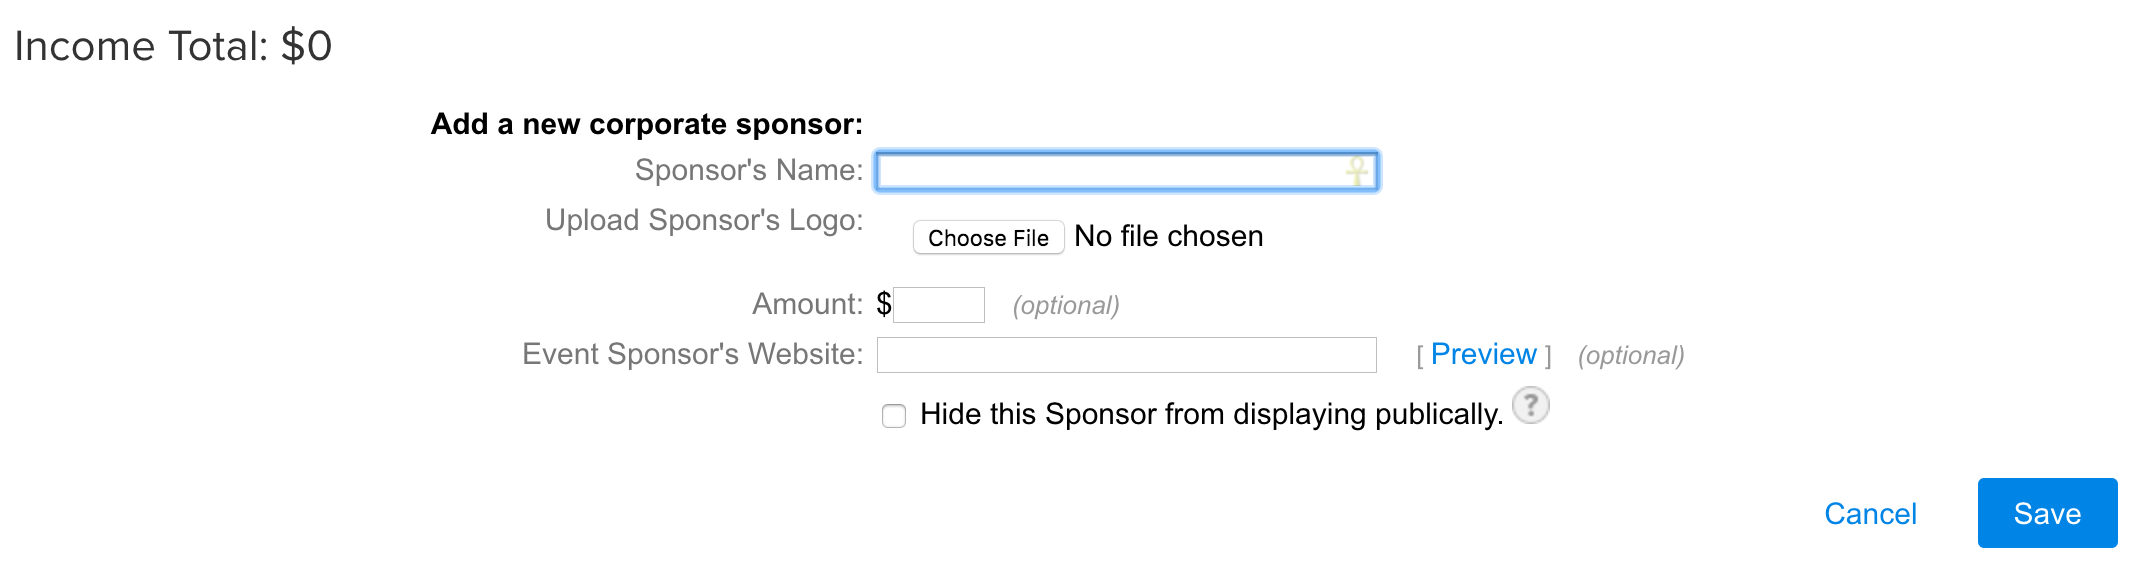Open the question mark help icon
The image size is (2150, 566).
tap(1530, 406)
